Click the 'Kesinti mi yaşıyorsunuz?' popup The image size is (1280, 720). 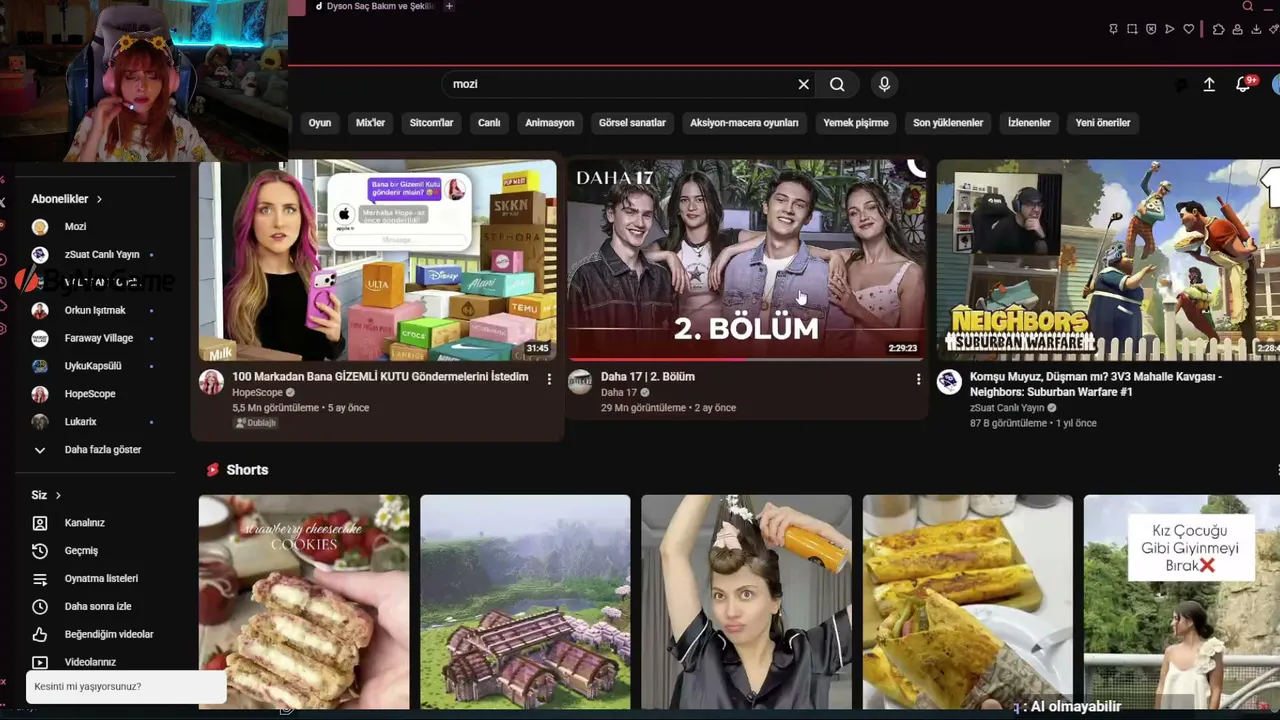[x=126, y=687]
